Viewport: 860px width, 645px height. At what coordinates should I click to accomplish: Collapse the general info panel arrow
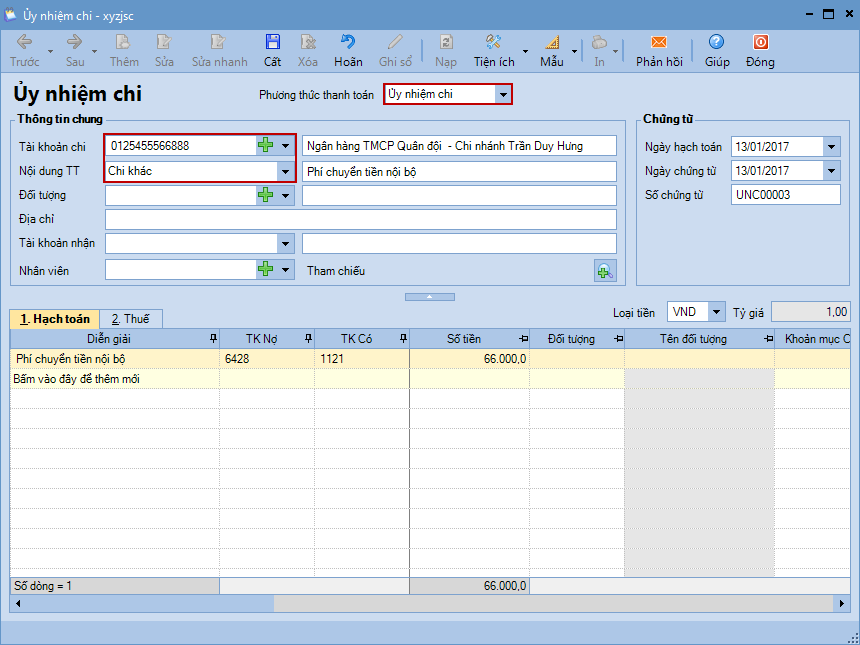(x=428, y=296)
